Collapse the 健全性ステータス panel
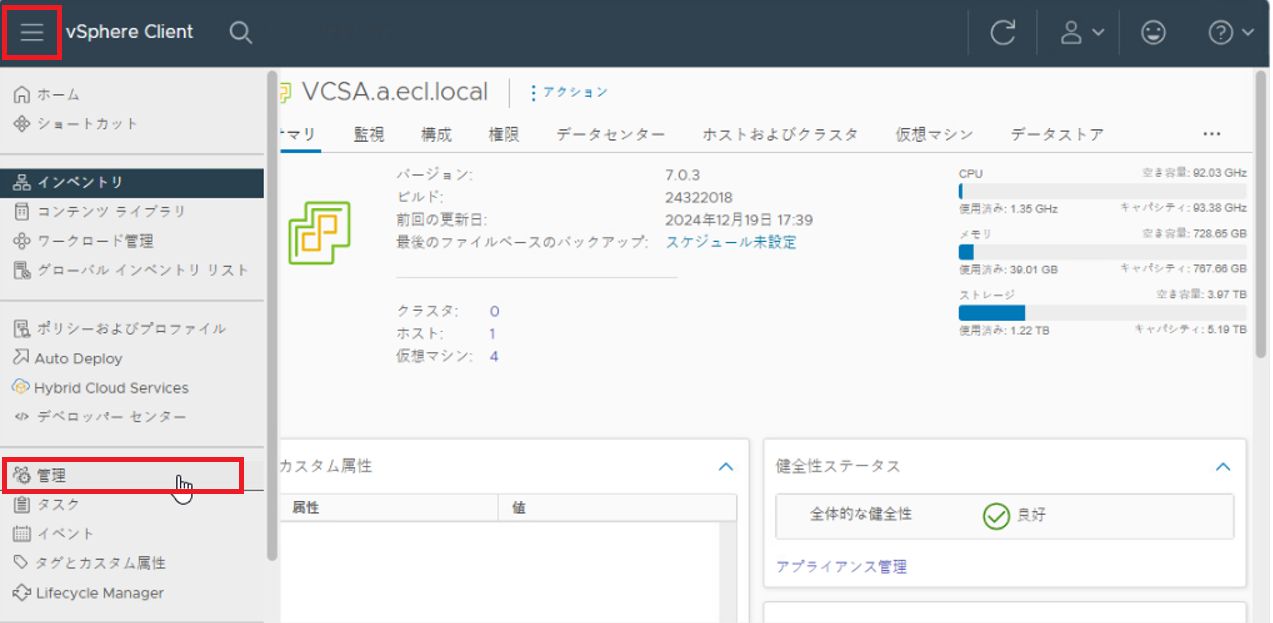The image size is (1273, 623). coord(1222,466)
